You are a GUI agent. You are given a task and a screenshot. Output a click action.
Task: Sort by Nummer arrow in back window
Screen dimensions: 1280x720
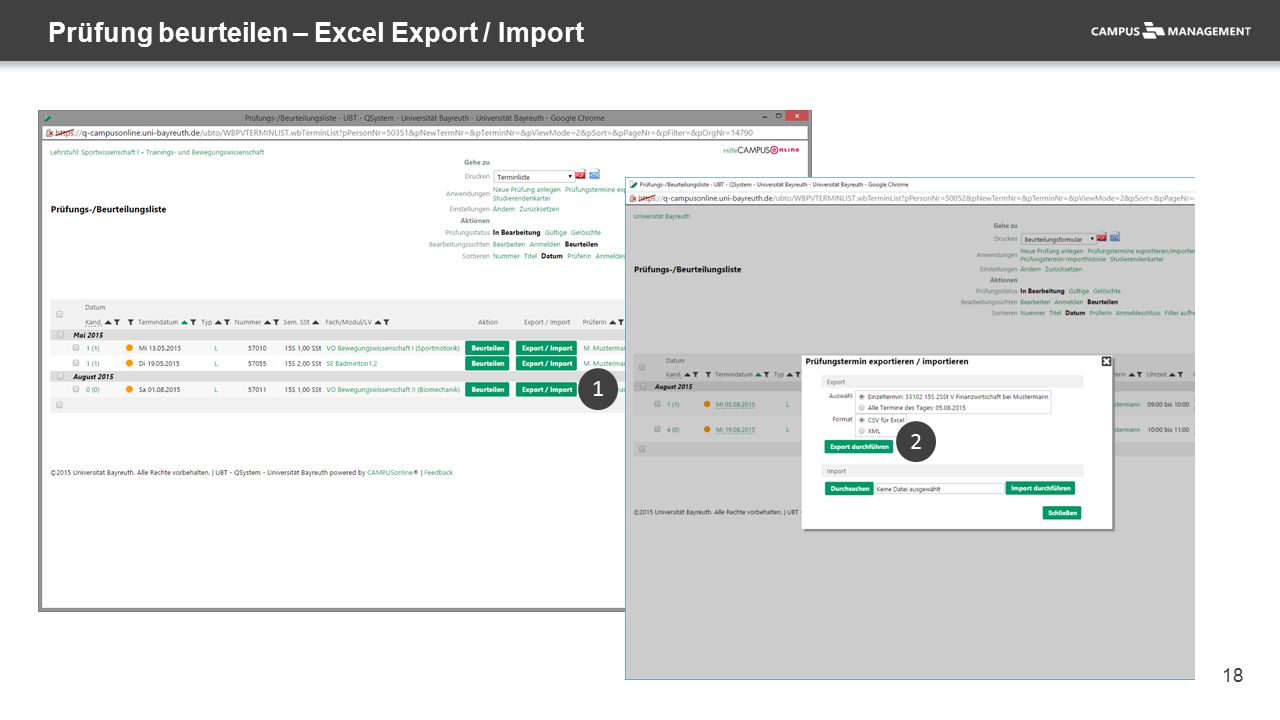(266, 323)
